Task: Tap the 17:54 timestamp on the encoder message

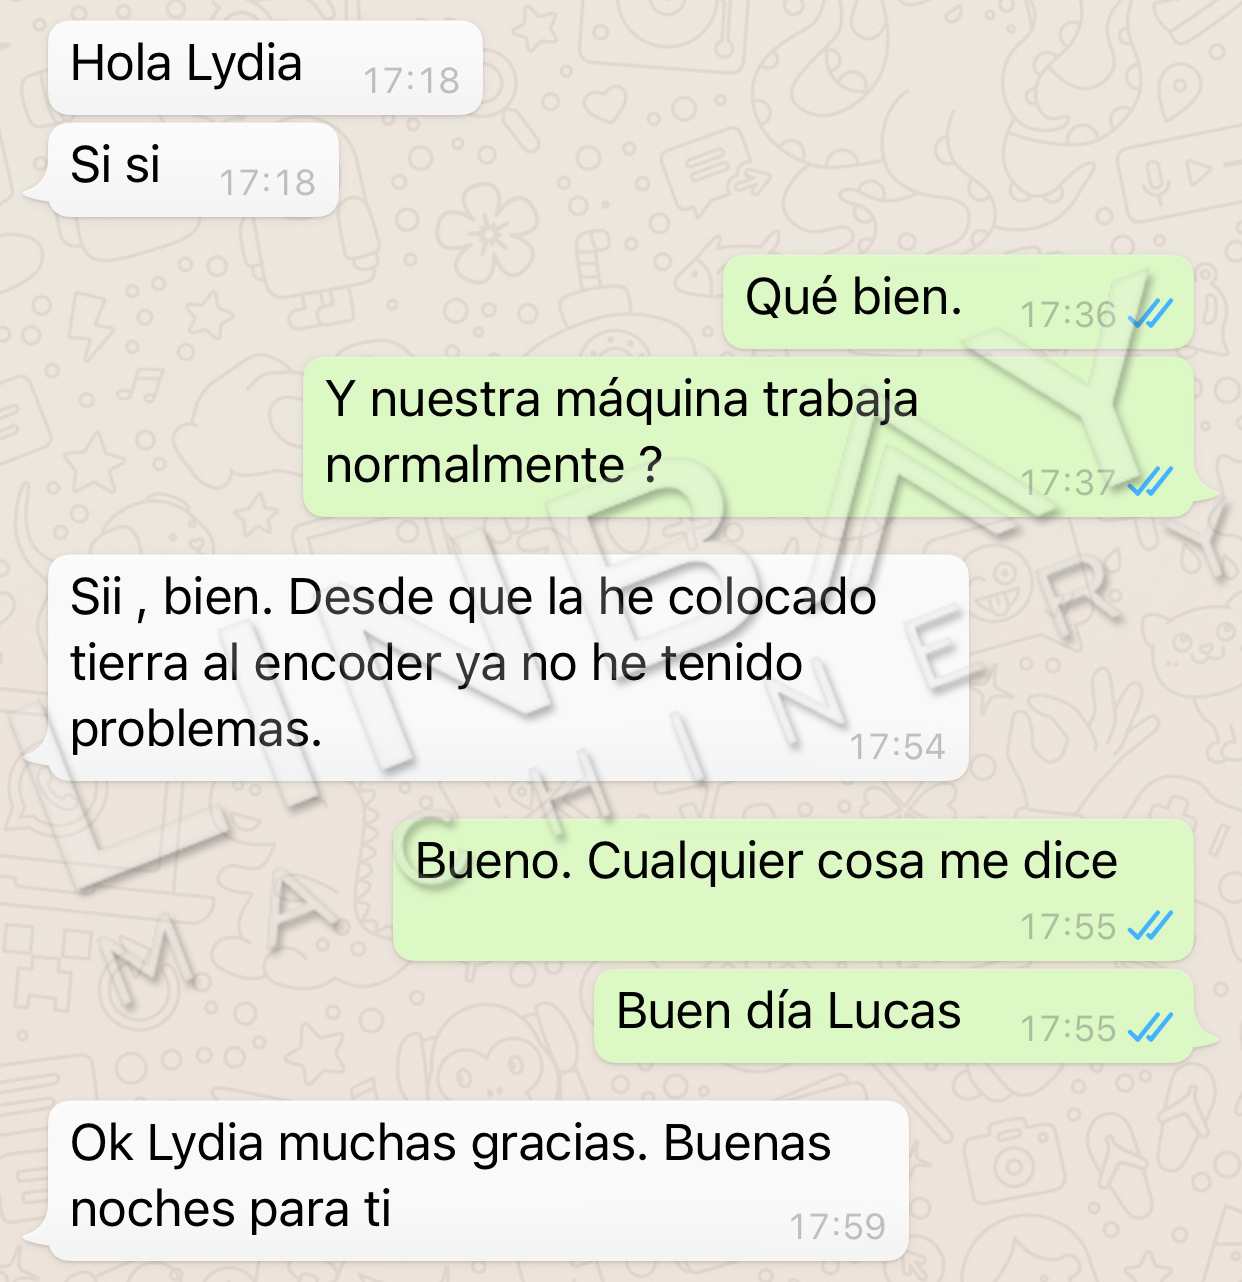Action: tap(897, 747)
